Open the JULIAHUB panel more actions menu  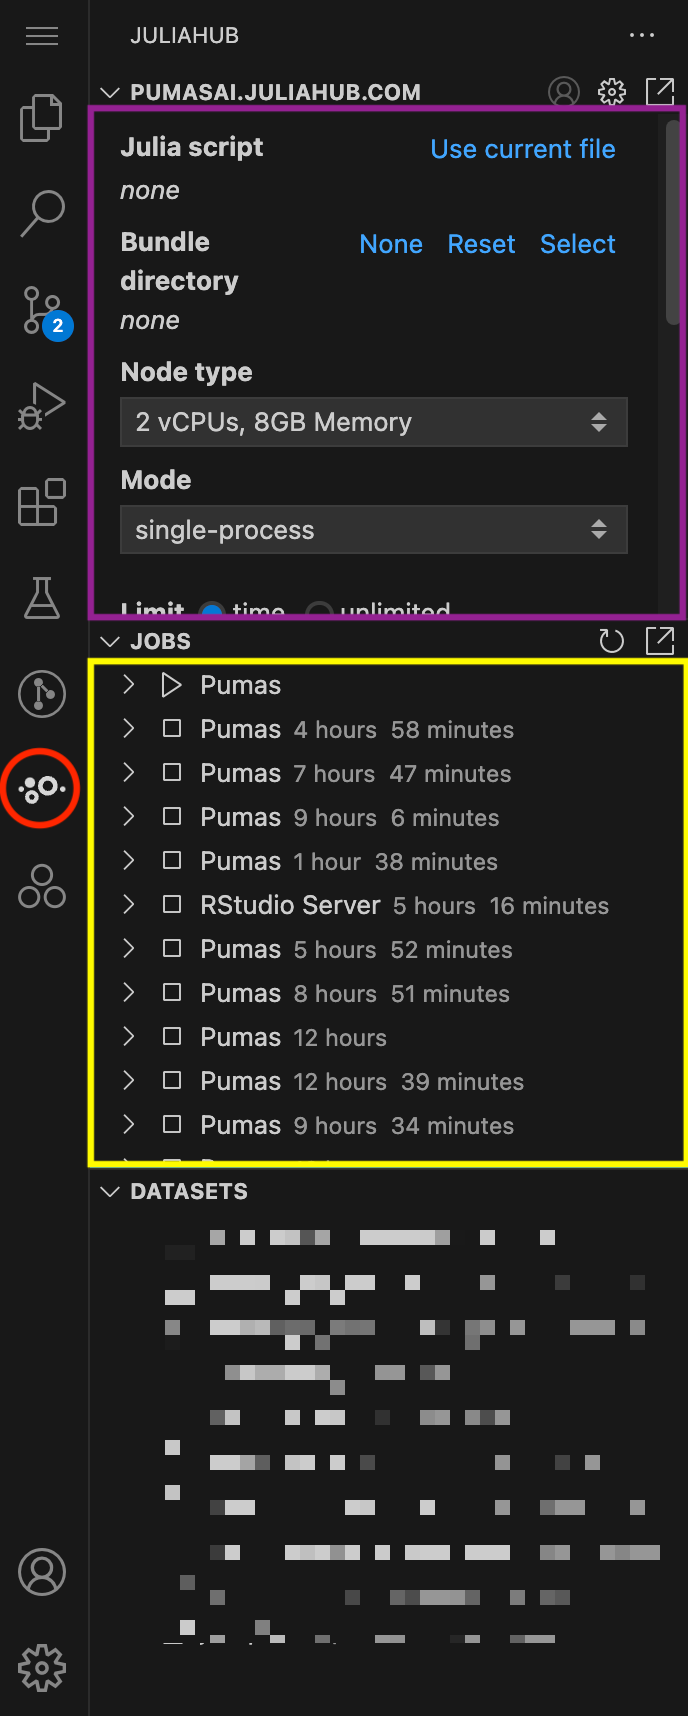[x=642, y=35]
